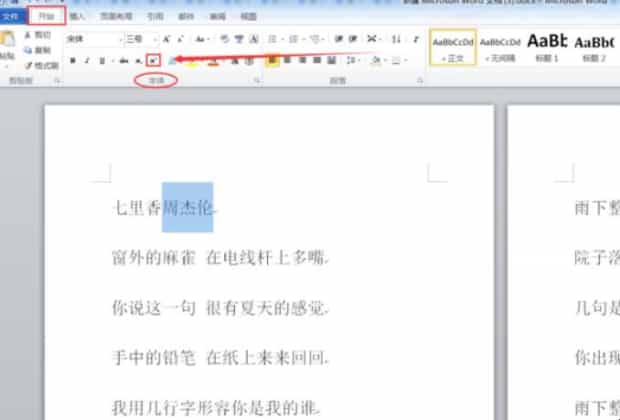The width and height of the screenshot is (620, 420).
Task: Toggle the Superscript button
Action: pyautogui.click(x=153, y=61)
